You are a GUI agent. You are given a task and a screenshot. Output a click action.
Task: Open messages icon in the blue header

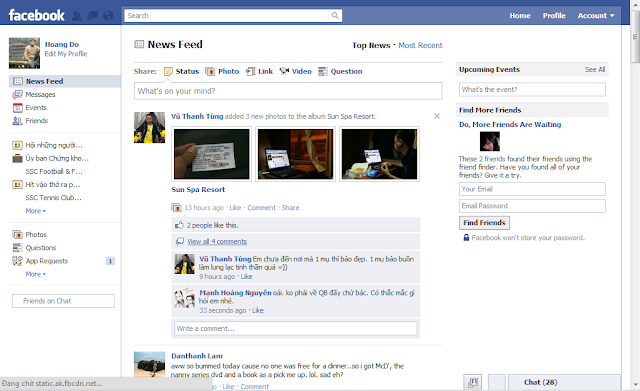pyautogui.click(x=93, y=16)
